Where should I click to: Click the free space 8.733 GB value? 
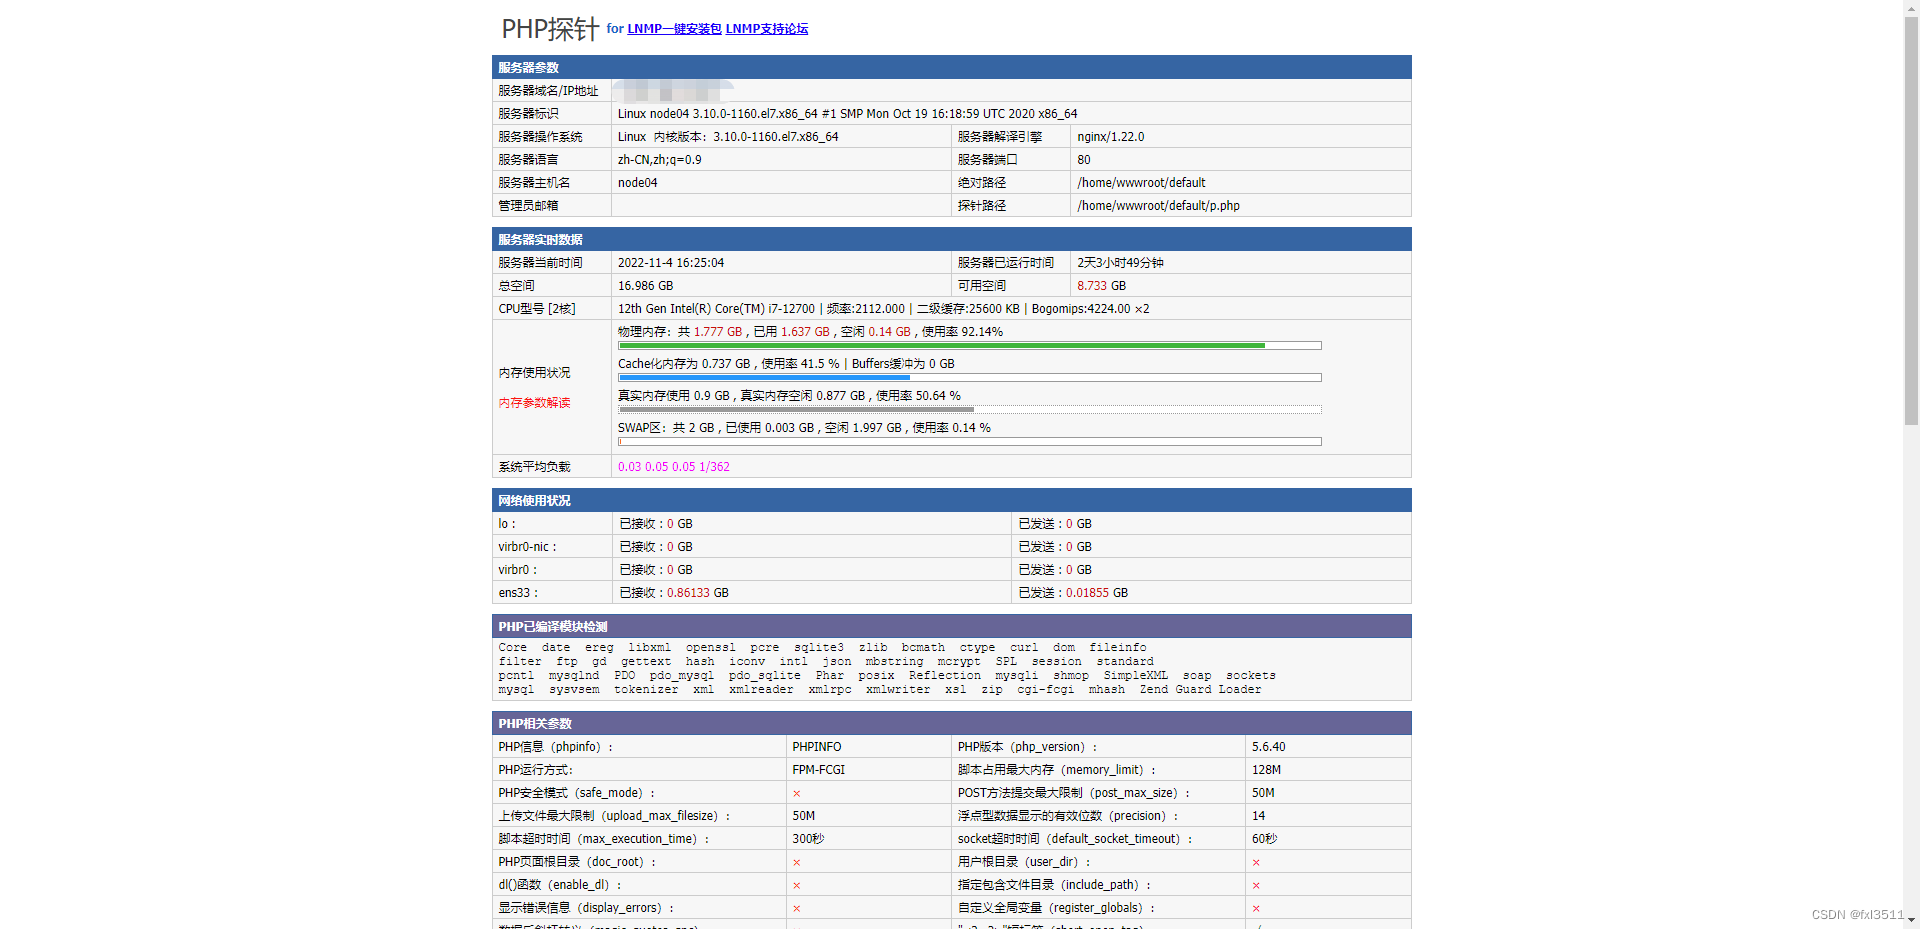pos(1101,286)
